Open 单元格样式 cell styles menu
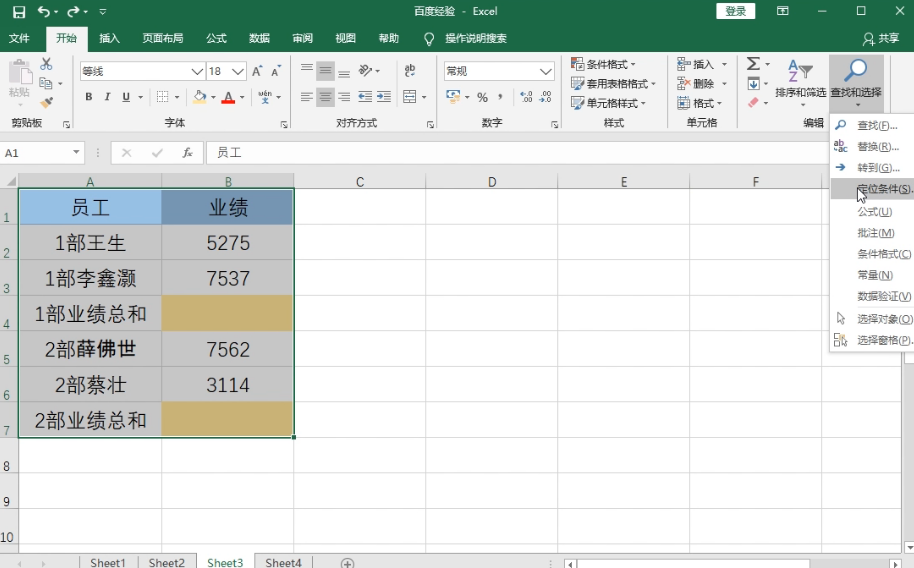 click(609, 103)
